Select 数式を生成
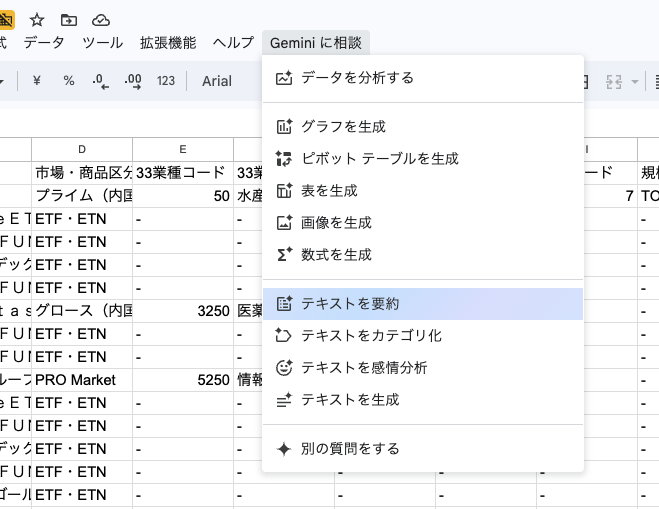Viewport: 659px width, 509px height. [x=423, y=255]
